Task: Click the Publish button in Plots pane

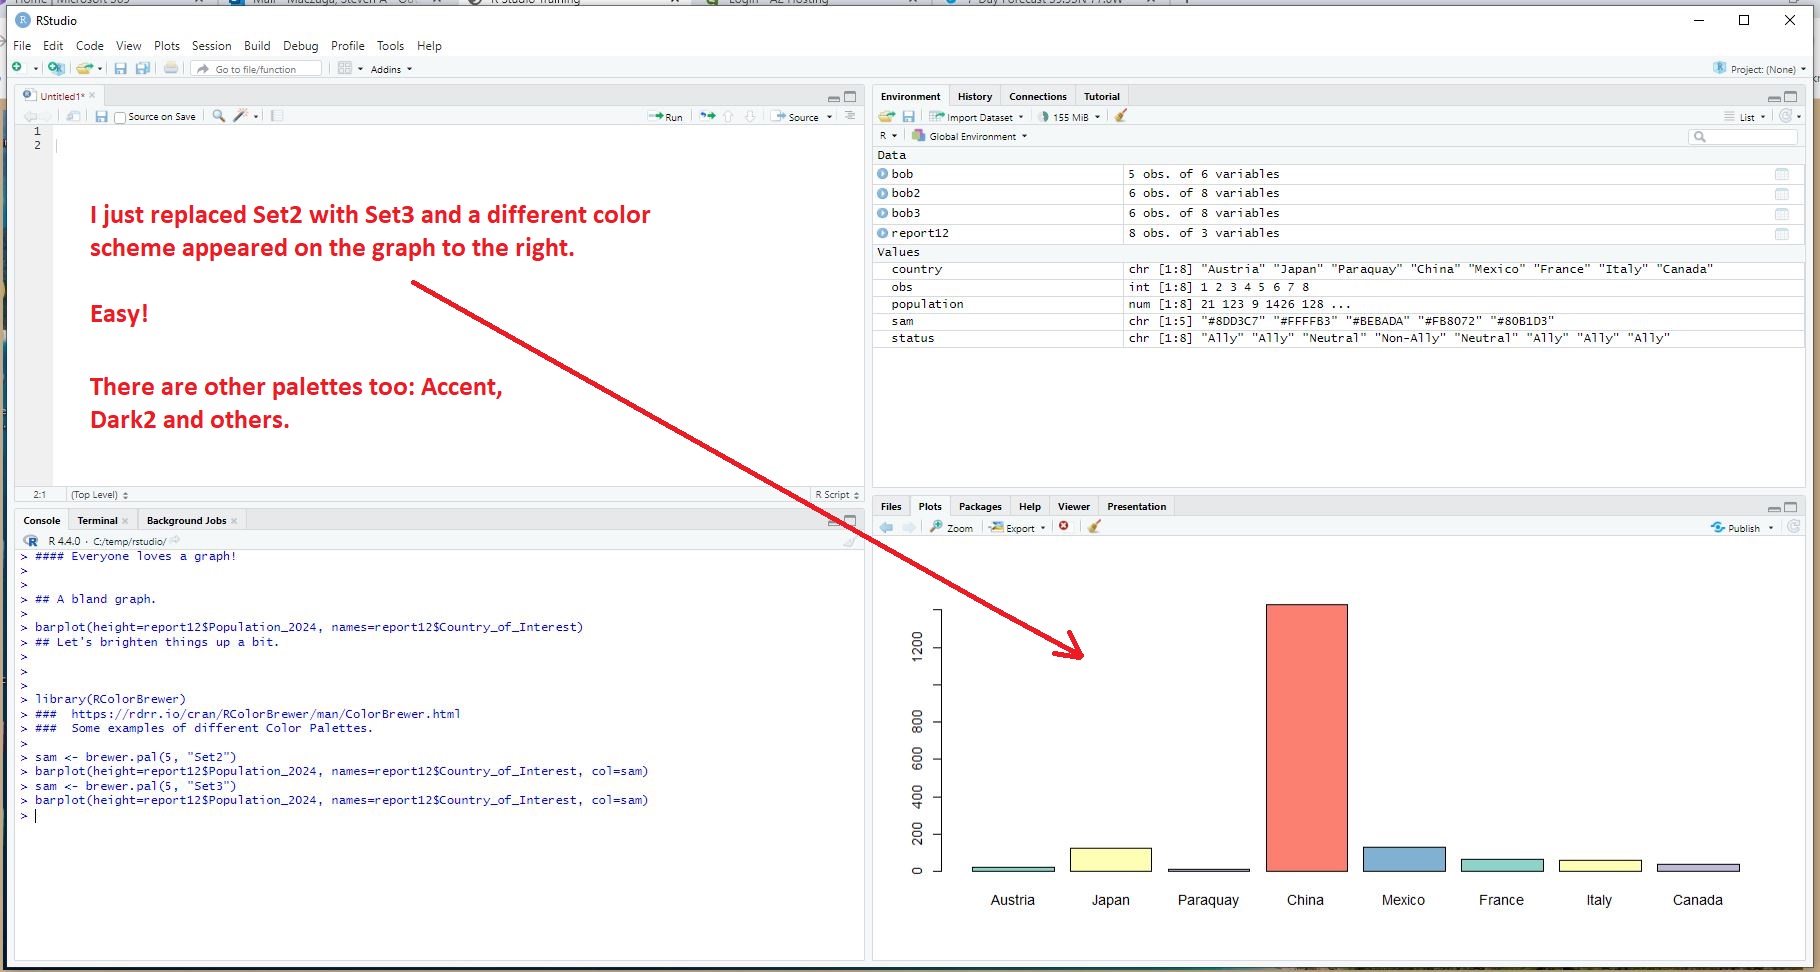Action: [1742, 527]
